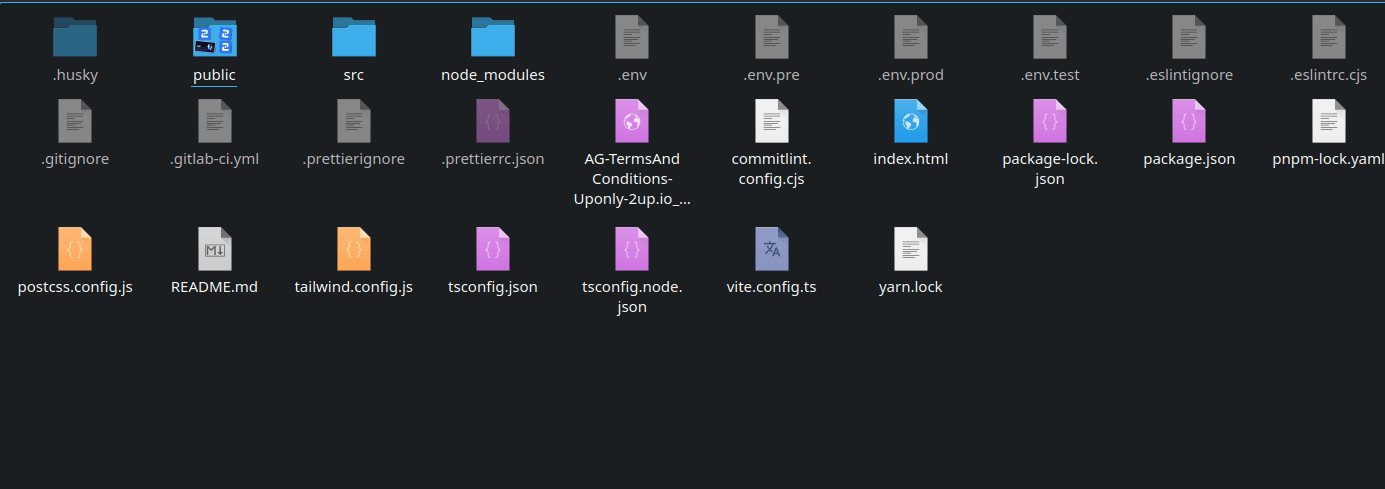Viewport: 1385px width, 489px height.
Task: Open the node_modules folder
Action: point(492,38)
